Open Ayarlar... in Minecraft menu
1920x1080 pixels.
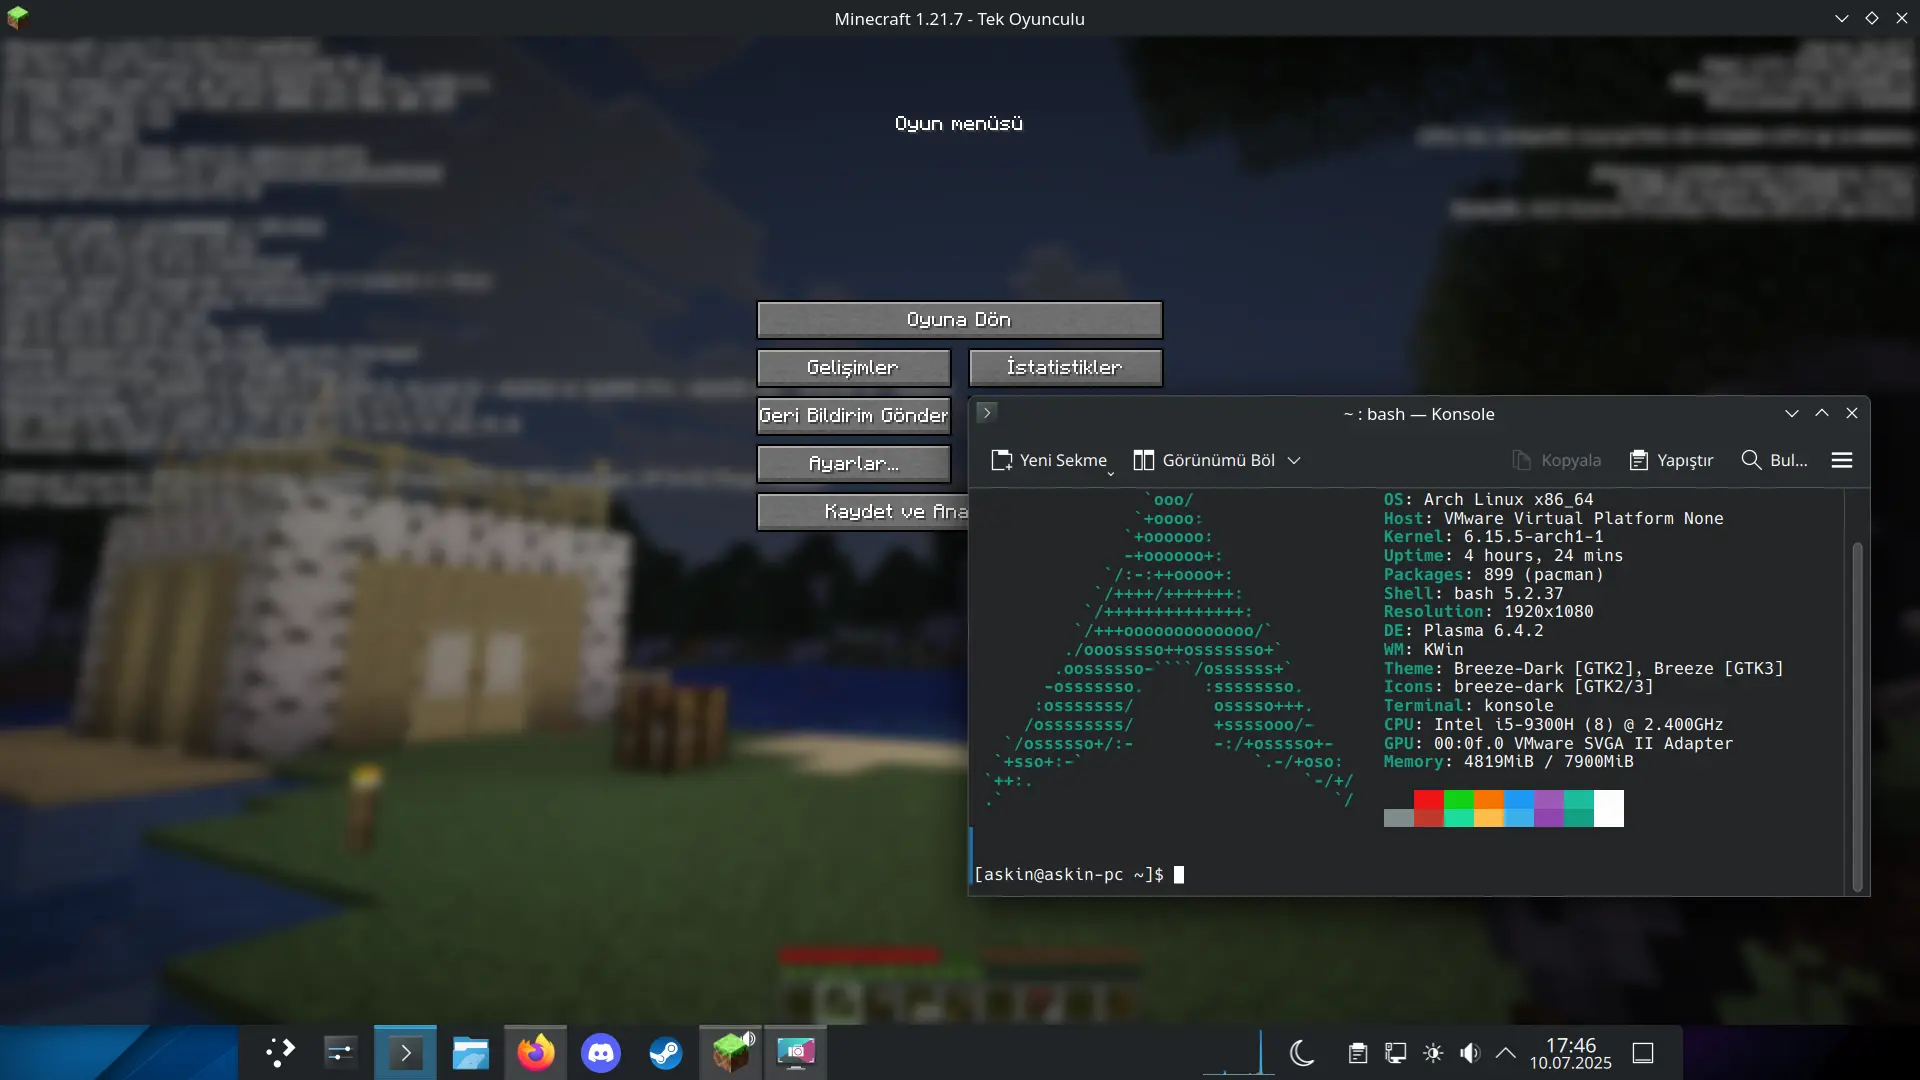(x=853, y=464)
